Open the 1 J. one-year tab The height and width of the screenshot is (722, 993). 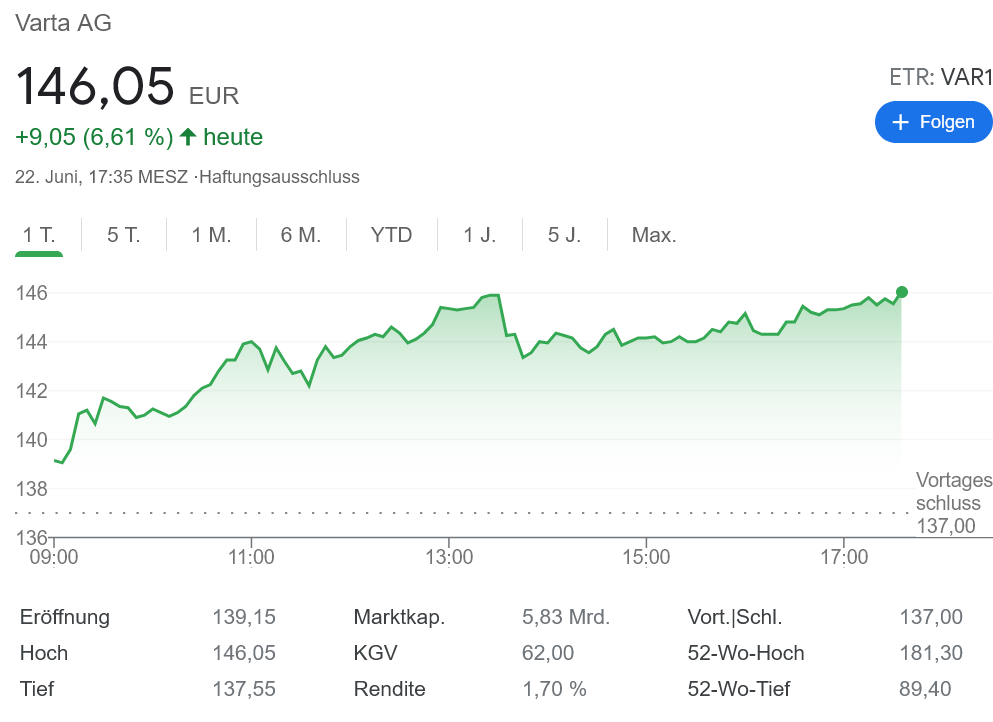(479, 235)
